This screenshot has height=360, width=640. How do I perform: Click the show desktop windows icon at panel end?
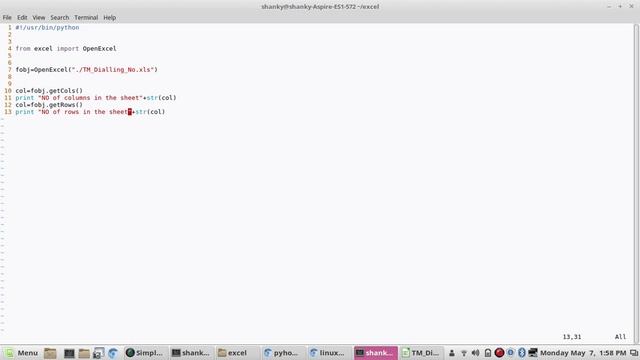(634, 353)
